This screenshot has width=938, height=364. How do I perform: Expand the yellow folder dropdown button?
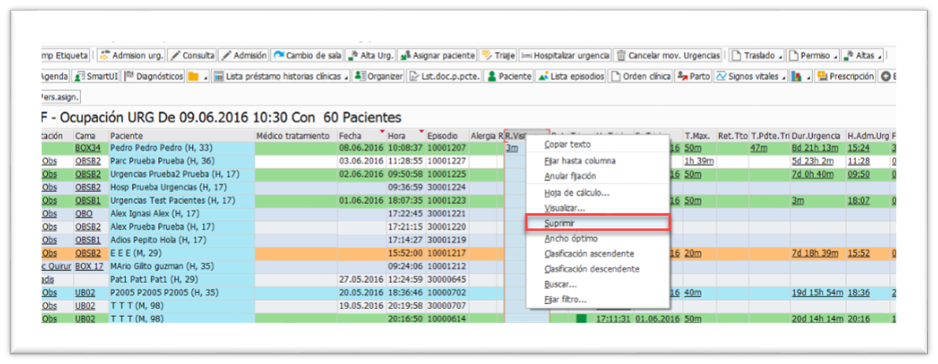[x=206, y=77]
